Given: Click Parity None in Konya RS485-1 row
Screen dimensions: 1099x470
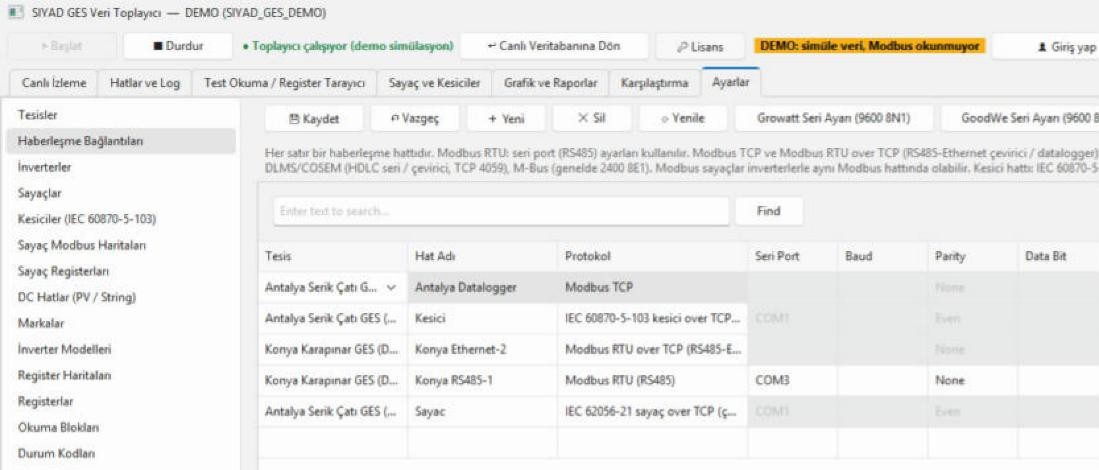Looking at the screenshot, I should point(972,380).
